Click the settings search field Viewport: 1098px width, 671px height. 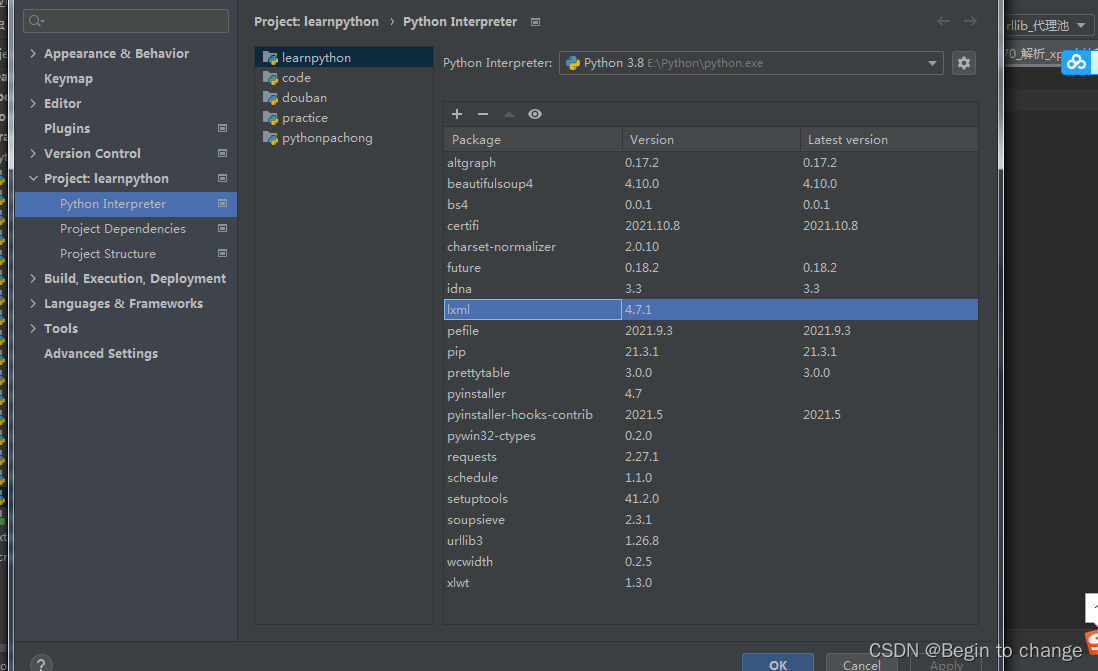point(126,21)
